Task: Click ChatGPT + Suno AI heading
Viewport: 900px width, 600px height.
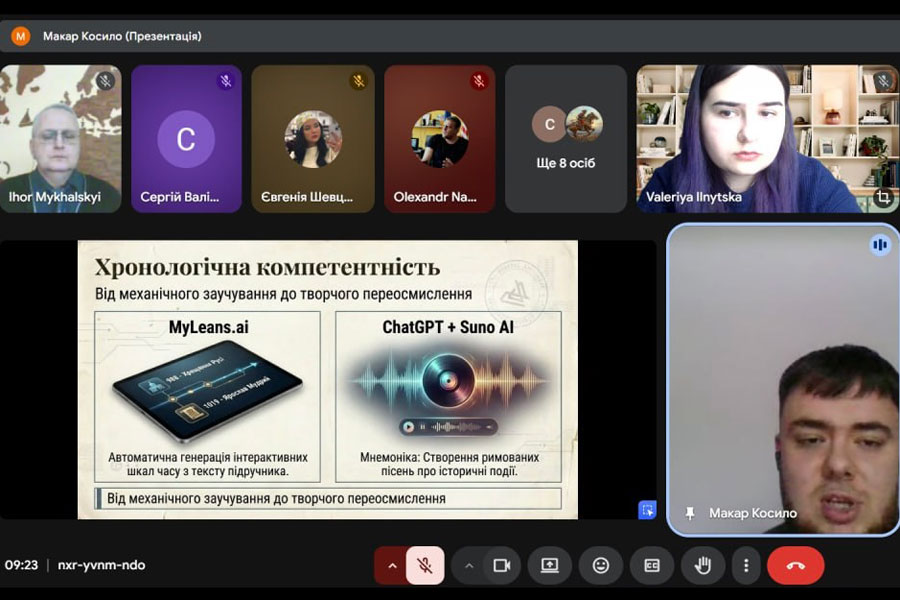Action: [x=448, y=327]
